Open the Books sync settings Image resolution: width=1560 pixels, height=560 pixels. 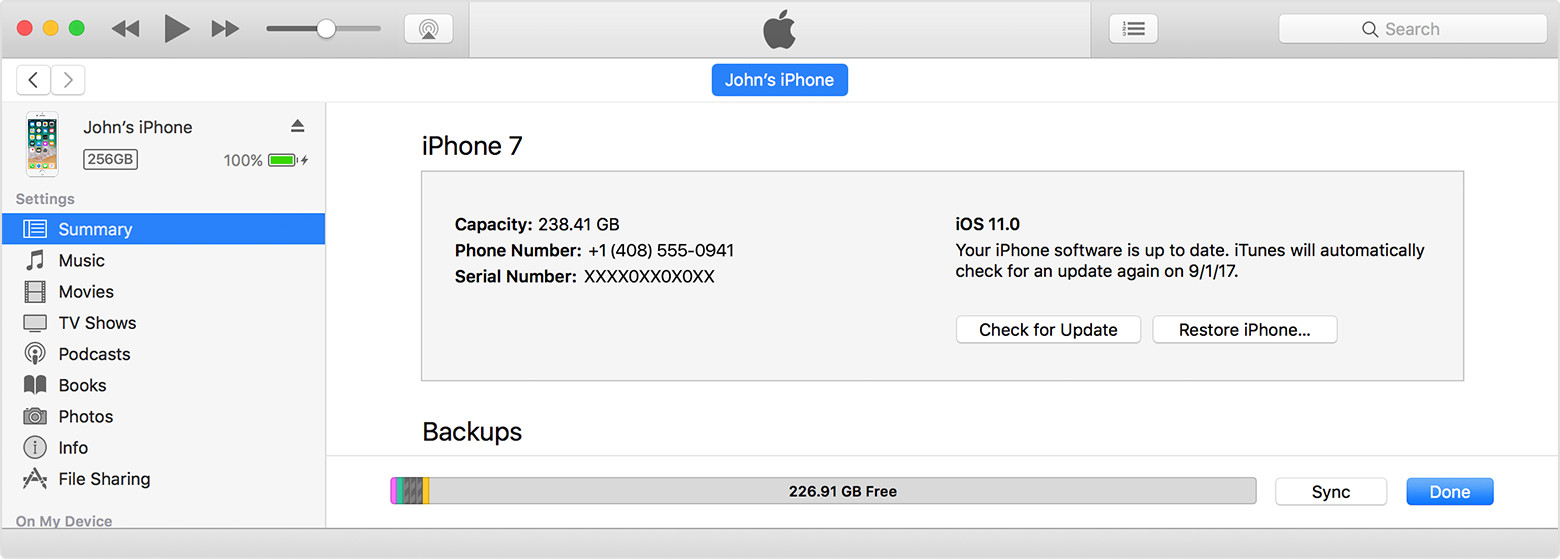pyautogui.click(x=163, y=385)
